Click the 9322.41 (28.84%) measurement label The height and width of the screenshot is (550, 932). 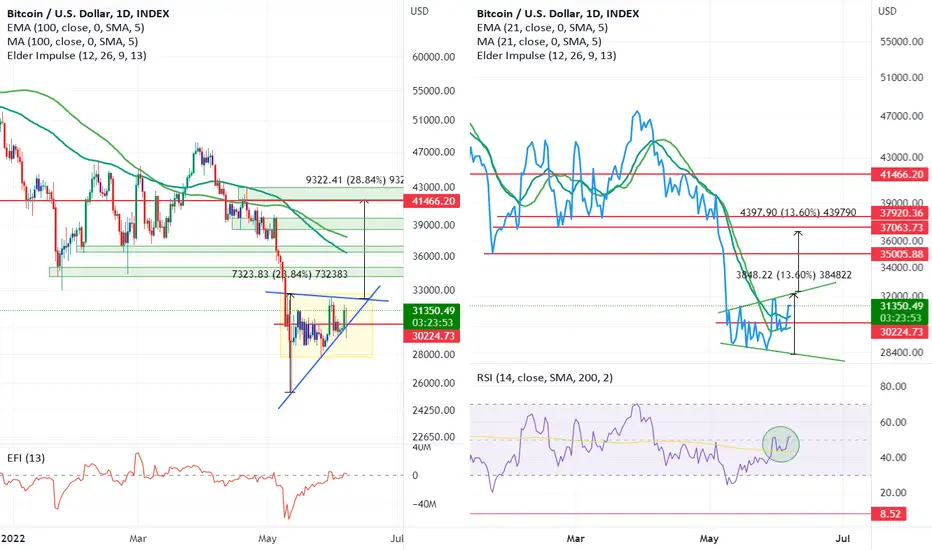point(355,180)
